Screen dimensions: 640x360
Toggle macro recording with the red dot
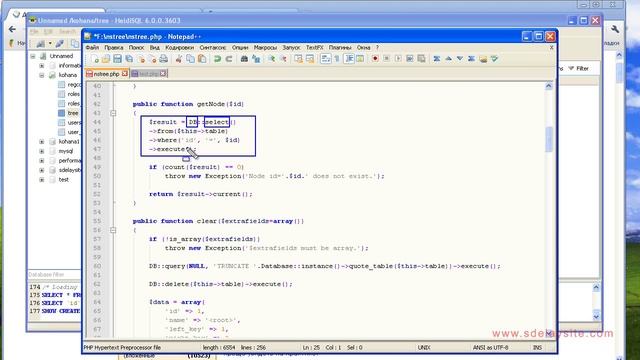coord(375,59)
